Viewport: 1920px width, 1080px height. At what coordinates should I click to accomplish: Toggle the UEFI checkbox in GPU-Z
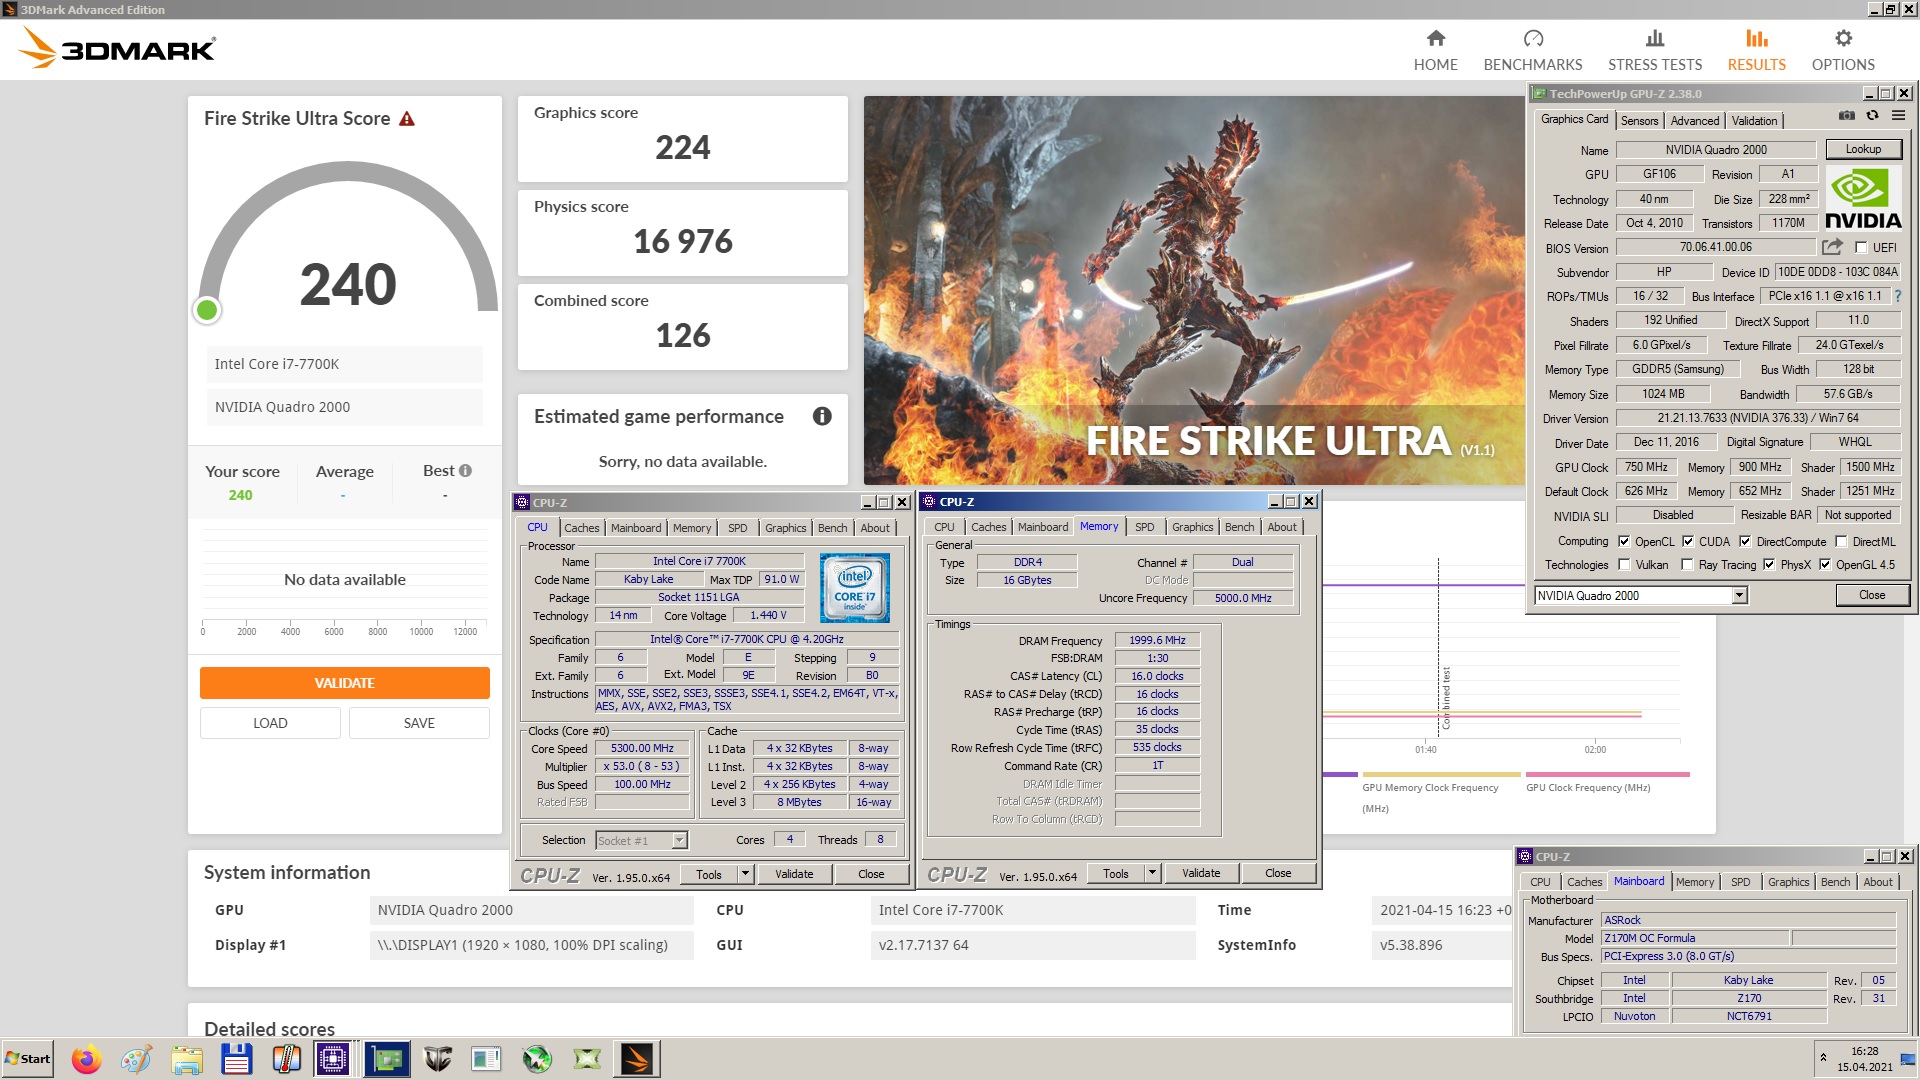coord(1861,247)
